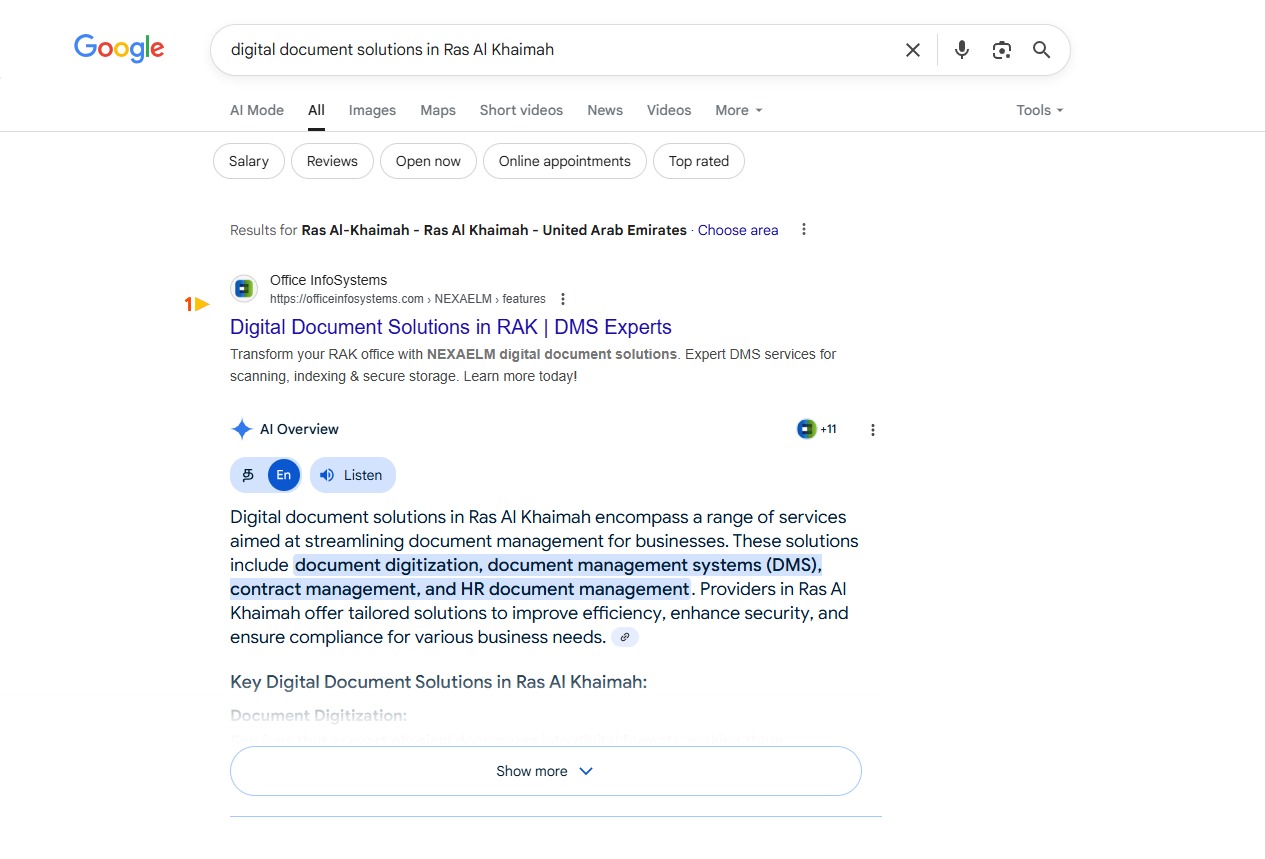The width and height of the screenshot is (1265, 859).
Task: Expand AI Overview with Show more
Action: 545,771
